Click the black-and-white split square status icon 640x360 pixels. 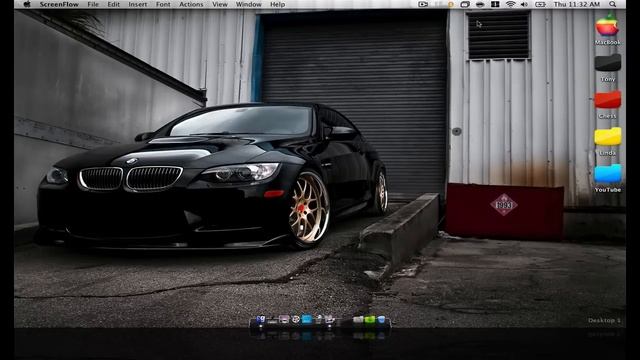tap(495, 4)
